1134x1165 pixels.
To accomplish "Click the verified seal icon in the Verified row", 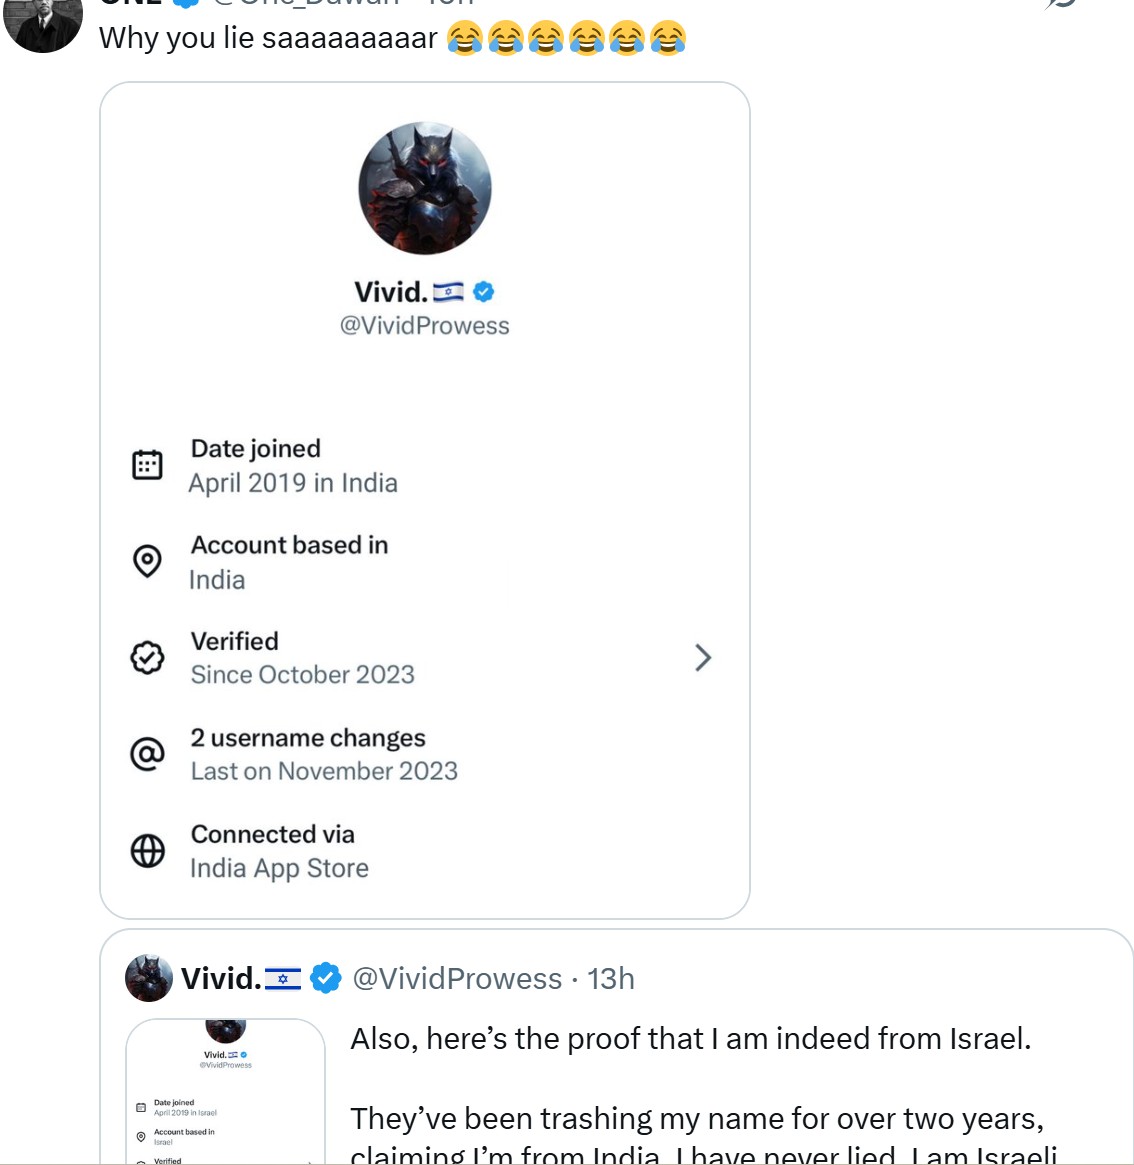I will click(147, 658).
